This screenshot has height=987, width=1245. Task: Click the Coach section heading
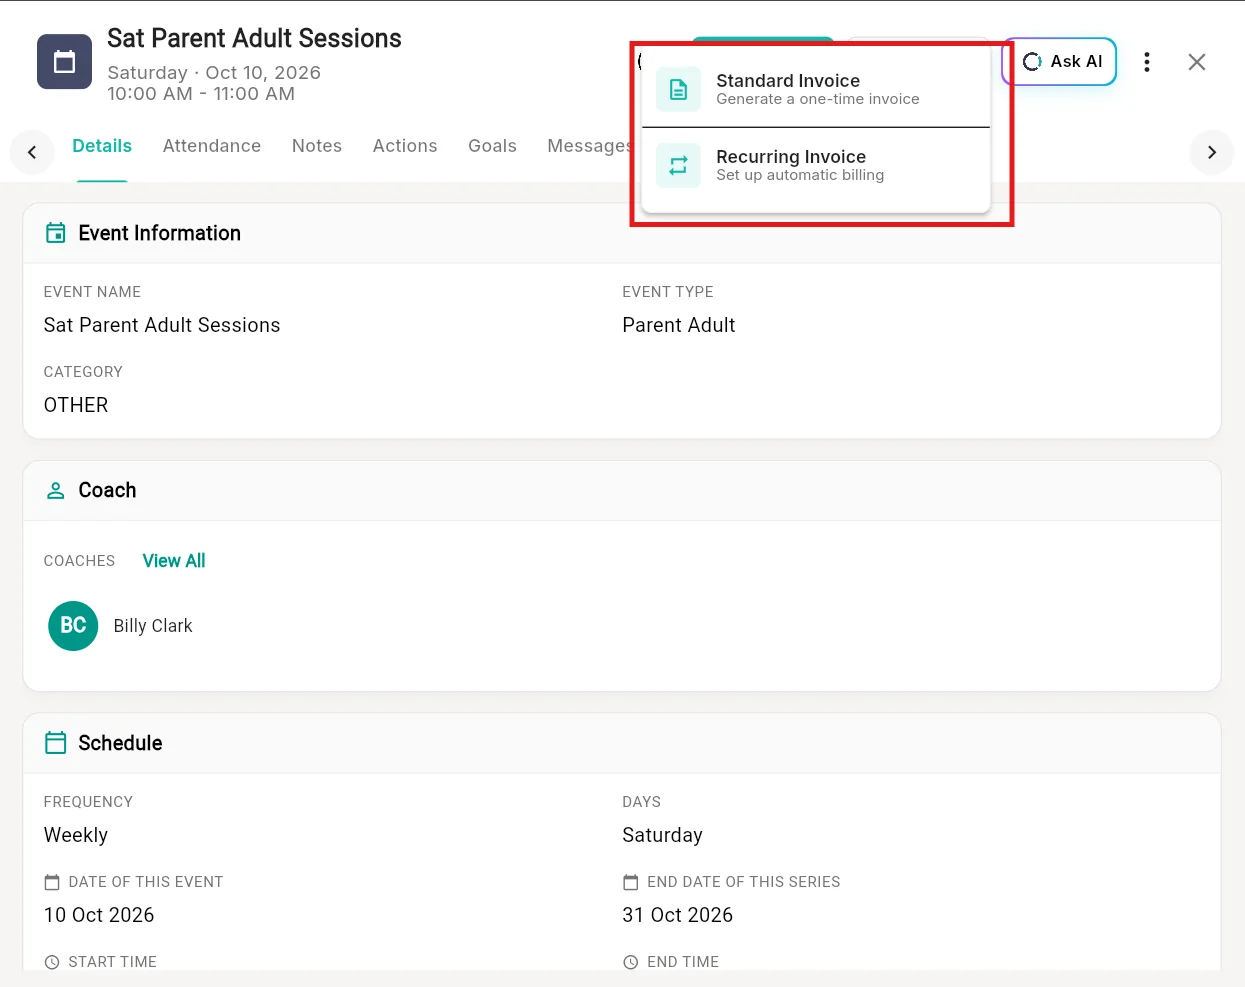click(108, 491)
